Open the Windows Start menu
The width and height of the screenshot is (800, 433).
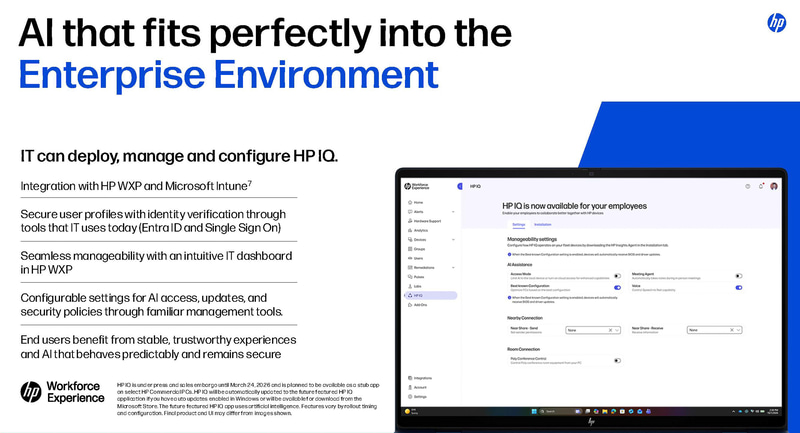pyautogui.click(x=534, y=411)
